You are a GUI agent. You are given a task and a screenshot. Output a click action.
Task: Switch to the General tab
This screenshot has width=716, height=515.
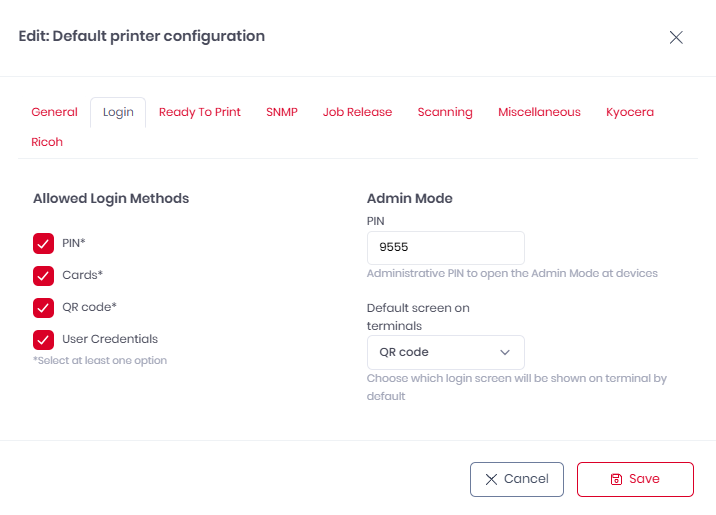point(54,112)
